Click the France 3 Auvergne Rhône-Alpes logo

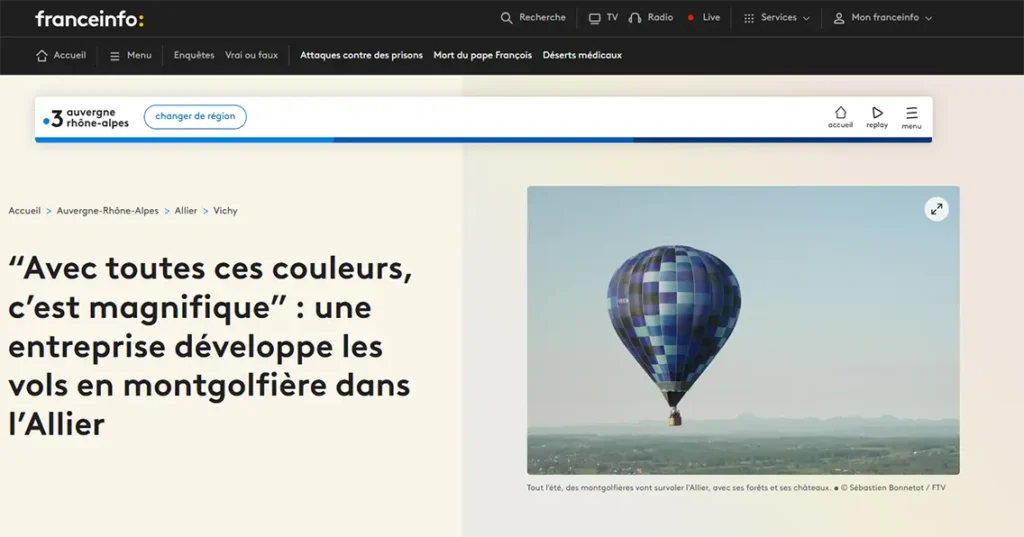tap(86, 118)
